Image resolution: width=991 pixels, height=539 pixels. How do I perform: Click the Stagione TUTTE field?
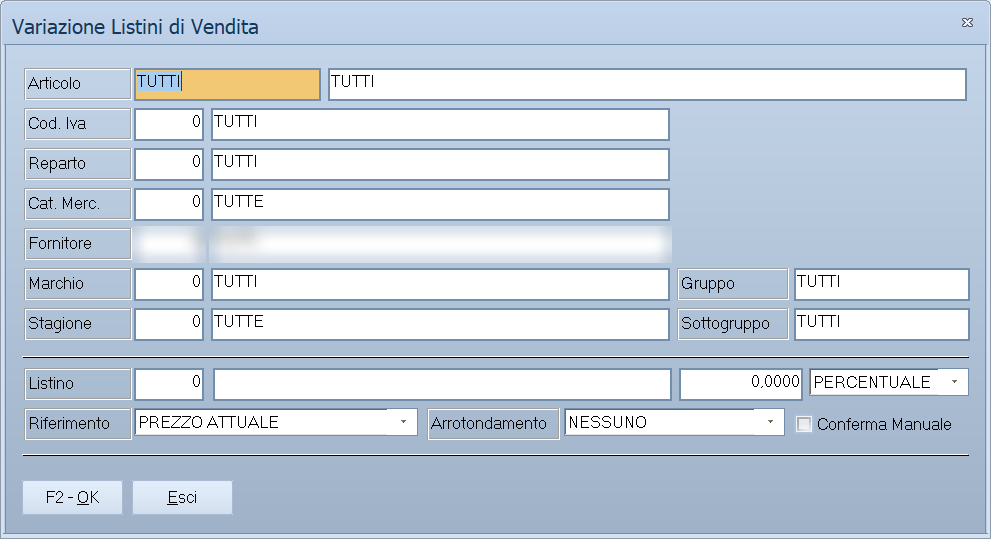(x=440, y=324)
